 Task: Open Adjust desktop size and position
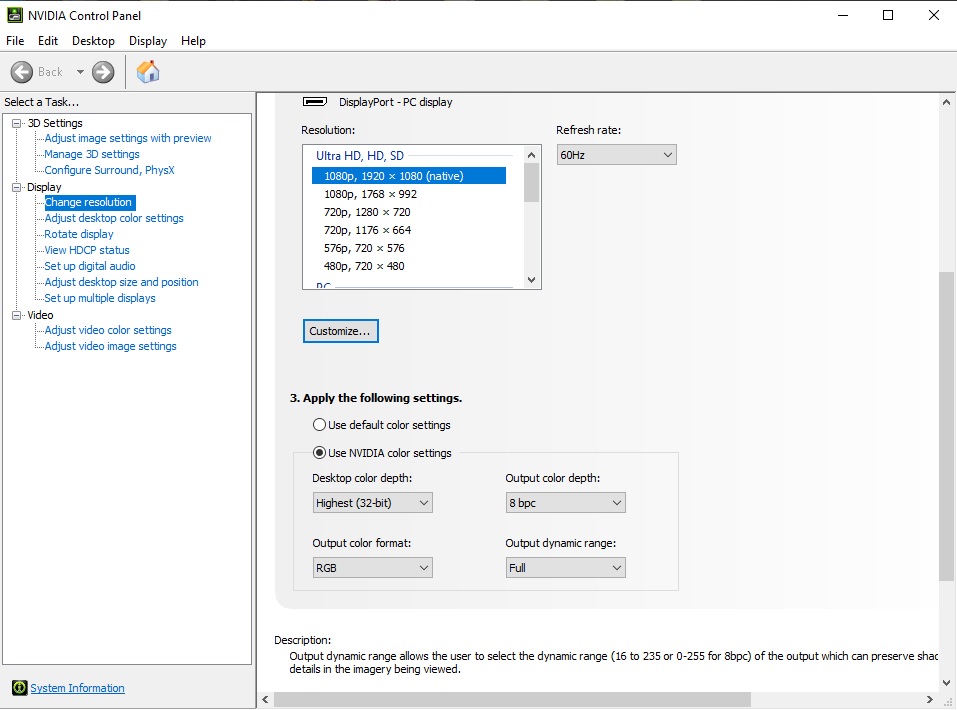[x=121, y=282]
